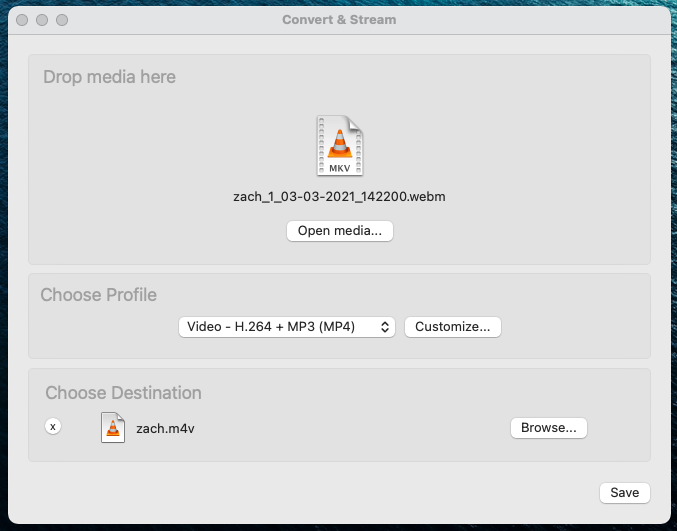Zoom the Convert & Stream window
The width and height of the screenshot is (677, 531).
pyautogui.click(x=62, y=20)
